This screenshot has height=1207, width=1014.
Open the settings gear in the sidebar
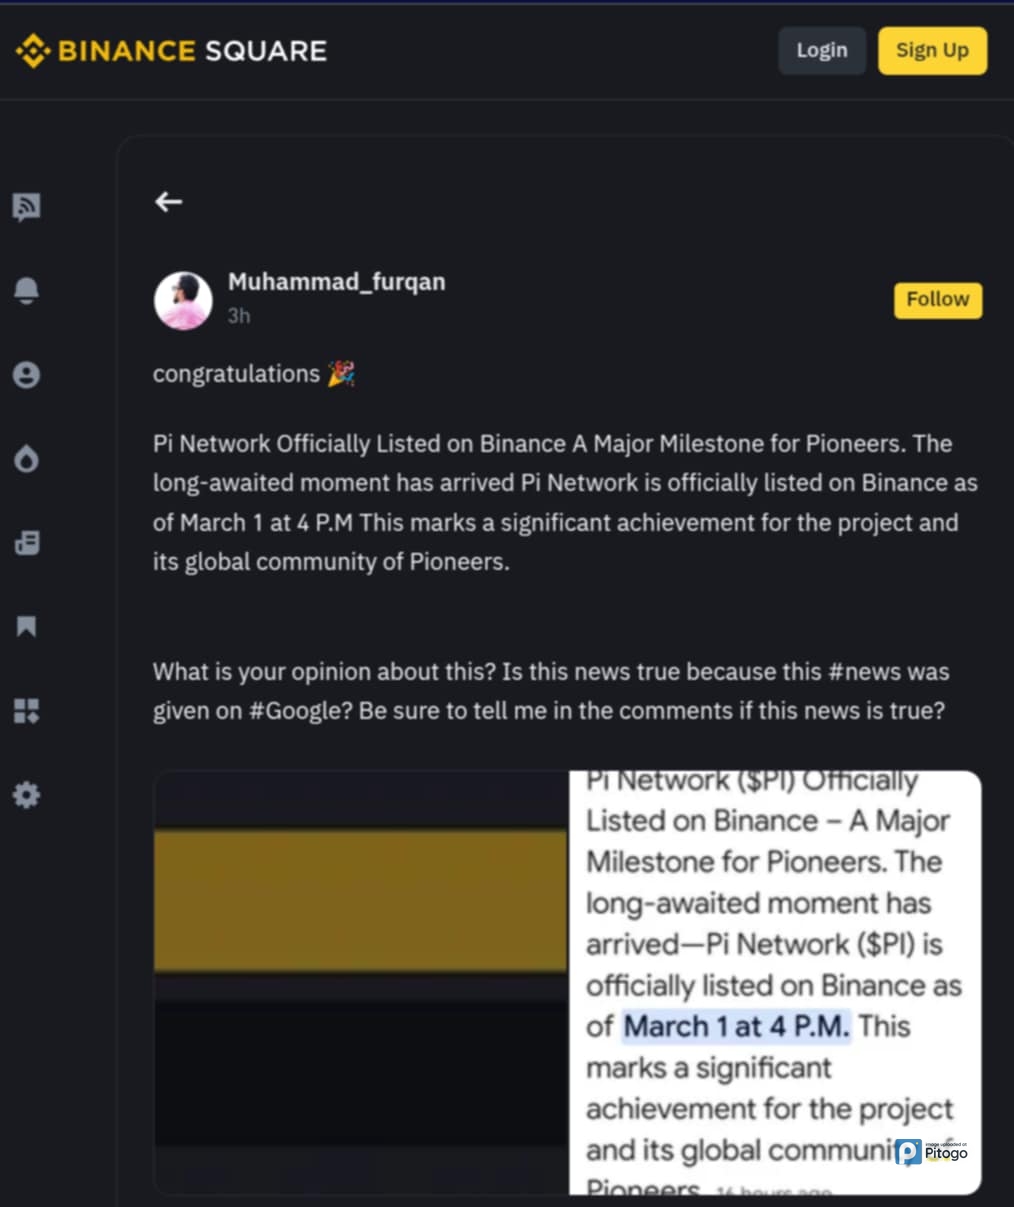tap(27, 796)
